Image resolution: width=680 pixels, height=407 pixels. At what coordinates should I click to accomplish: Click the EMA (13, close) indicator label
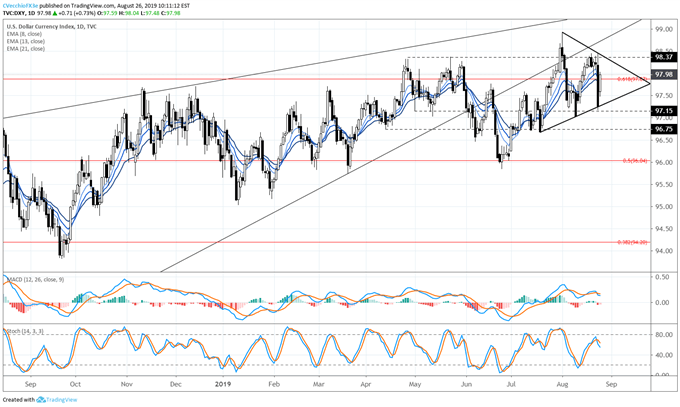(26, 41)
